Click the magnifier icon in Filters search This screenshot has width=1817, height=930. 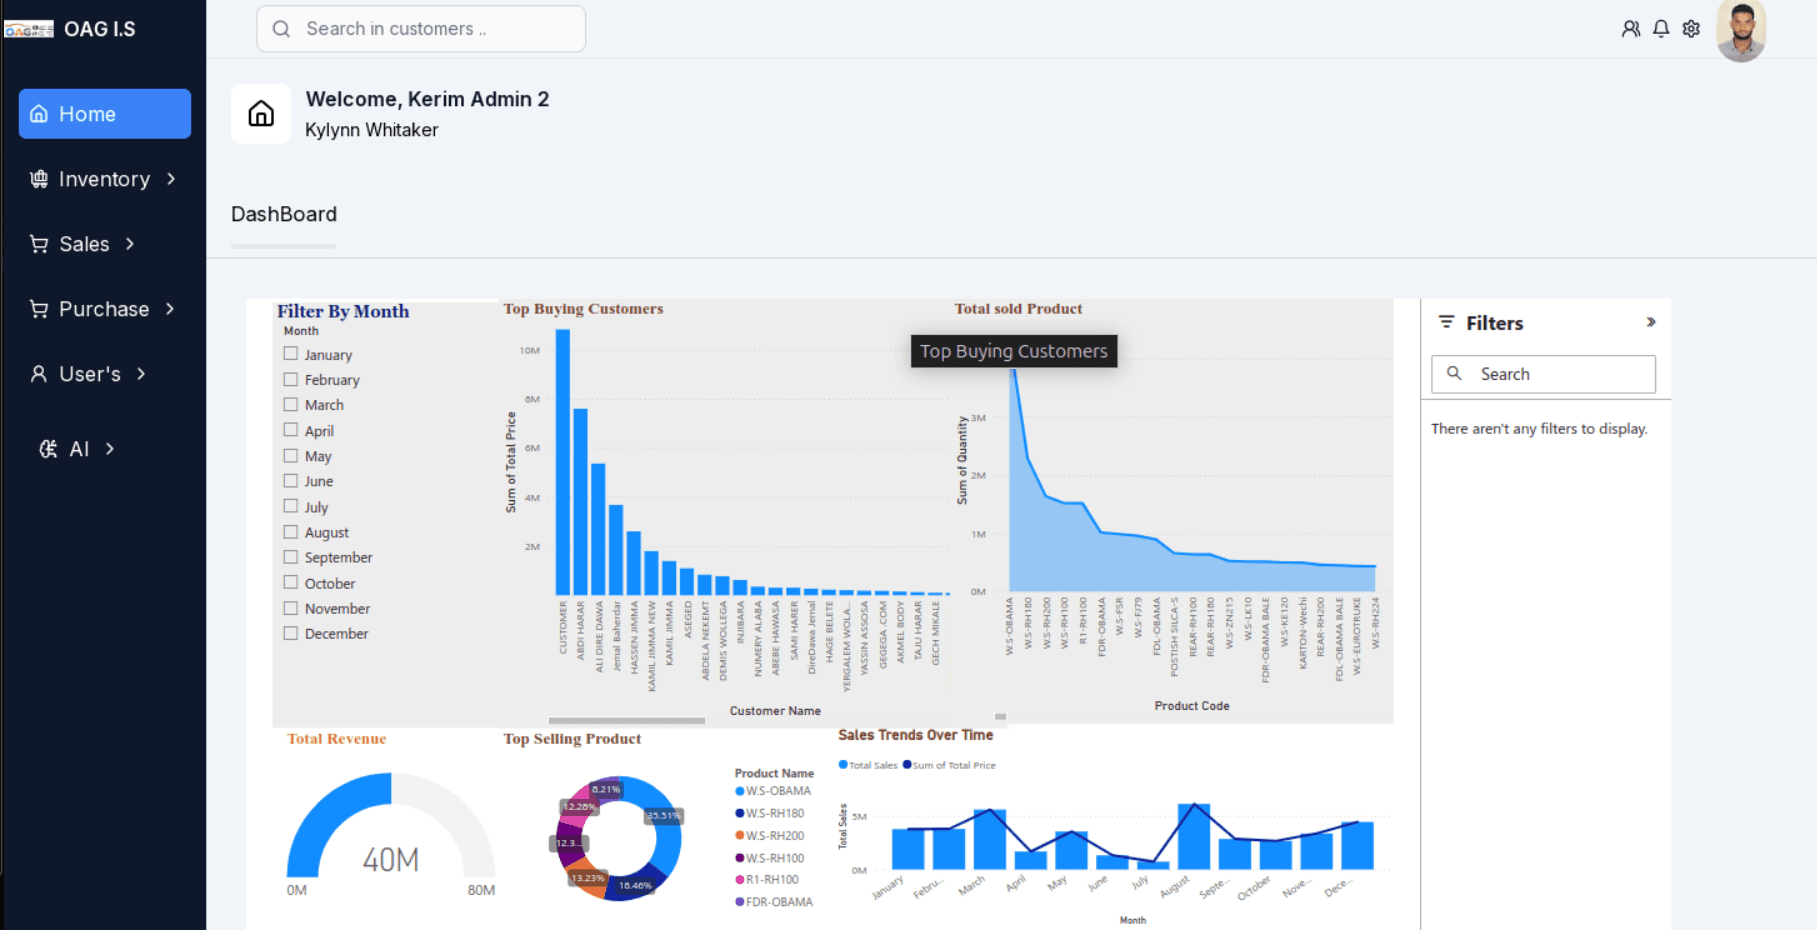[1454, 373]
